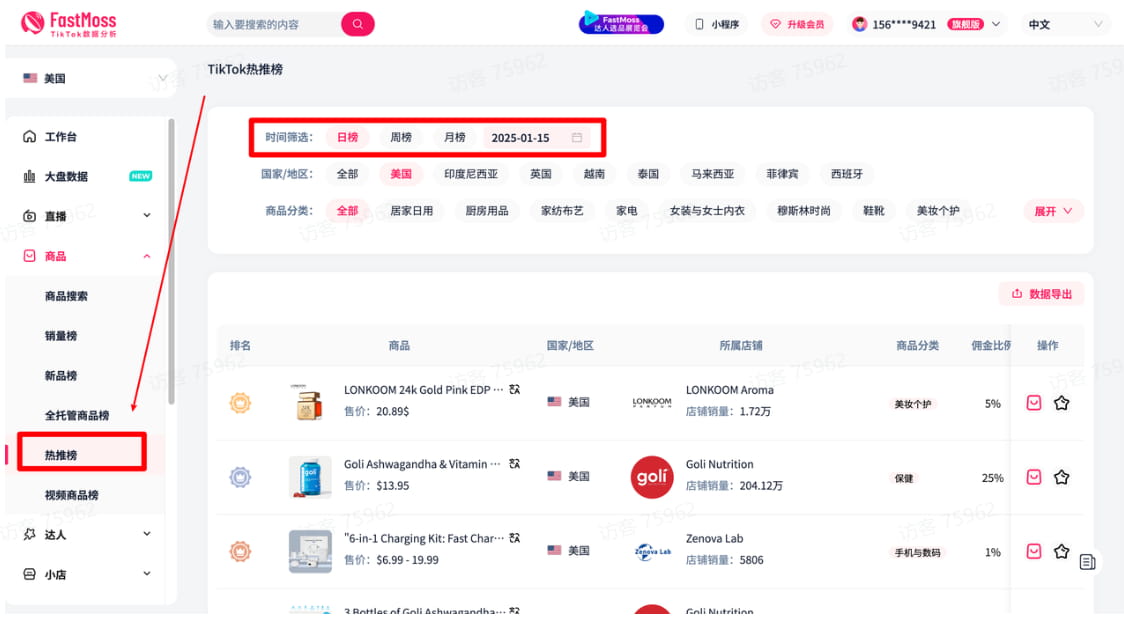Open the floating notes icon at right edge

tap(1088, 562)
